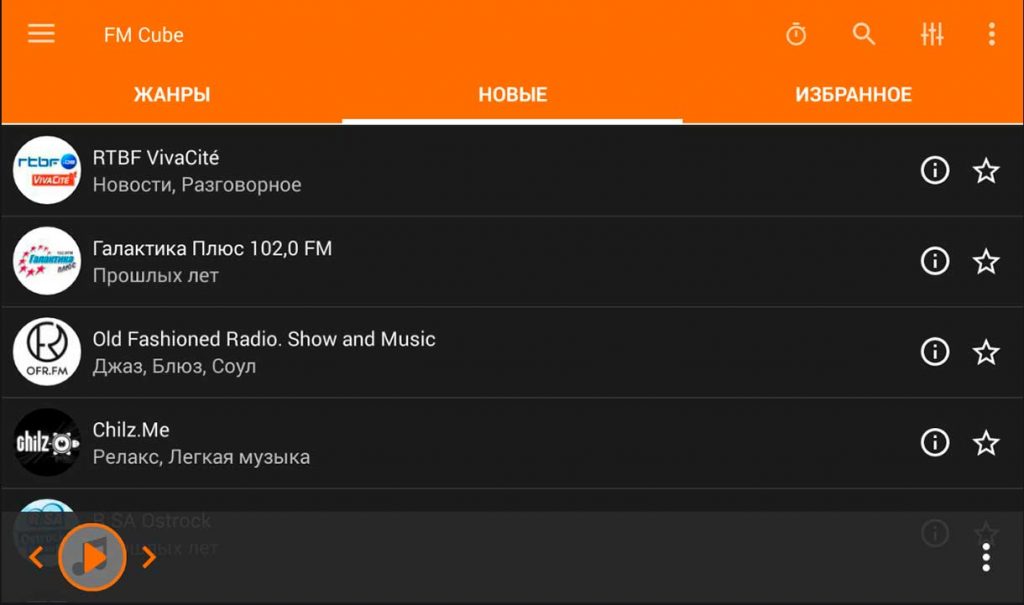Play Галактика Плюс 102,0 FM
Image resolution: width=1024 pixels, height=605 pixels.
coord(512,261)
